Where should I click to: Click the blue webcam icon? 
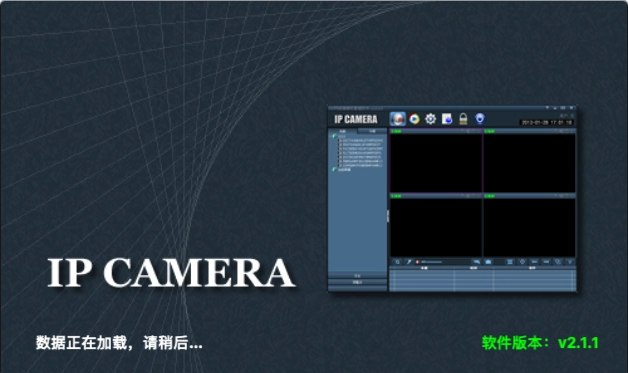(480, 119)
